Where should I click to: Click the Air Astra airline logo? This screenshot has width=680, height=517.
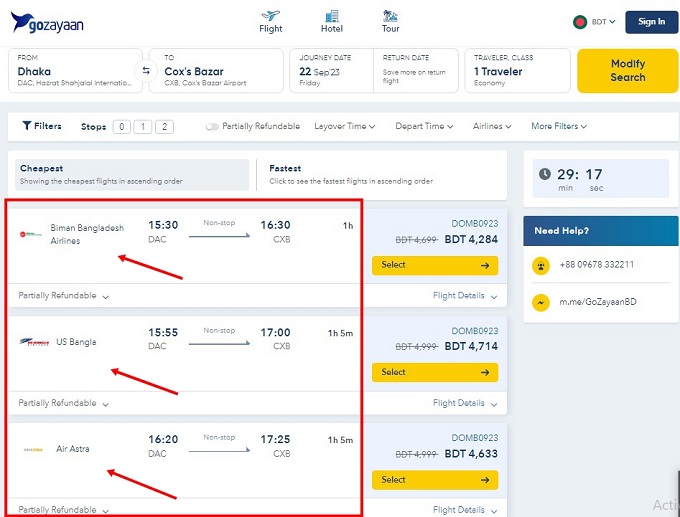33,450
